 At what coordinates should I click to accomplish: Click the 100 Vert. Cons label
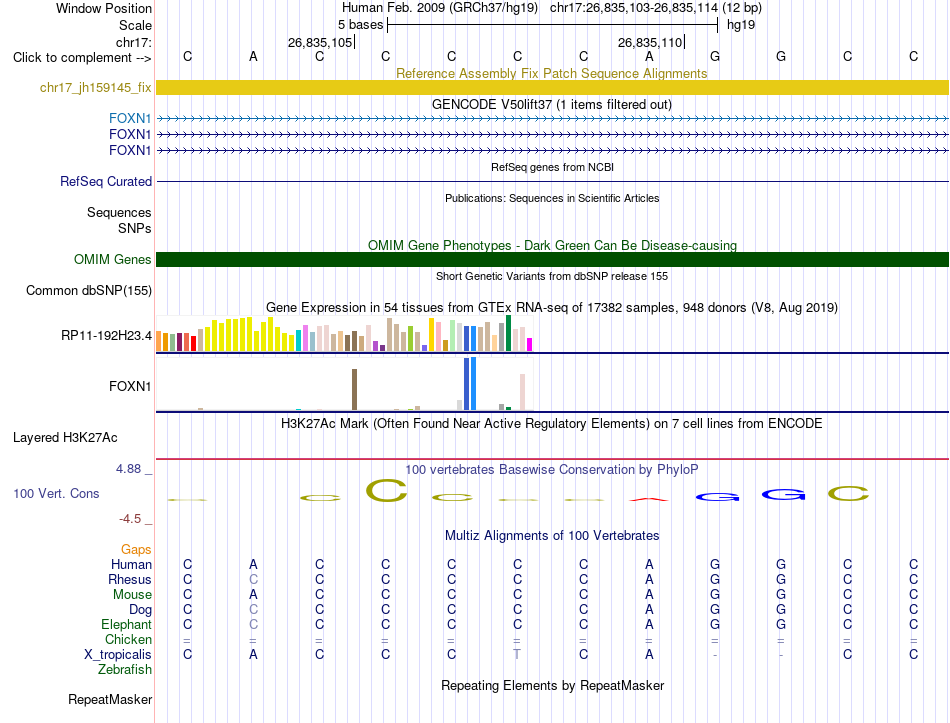pos(56,493)
